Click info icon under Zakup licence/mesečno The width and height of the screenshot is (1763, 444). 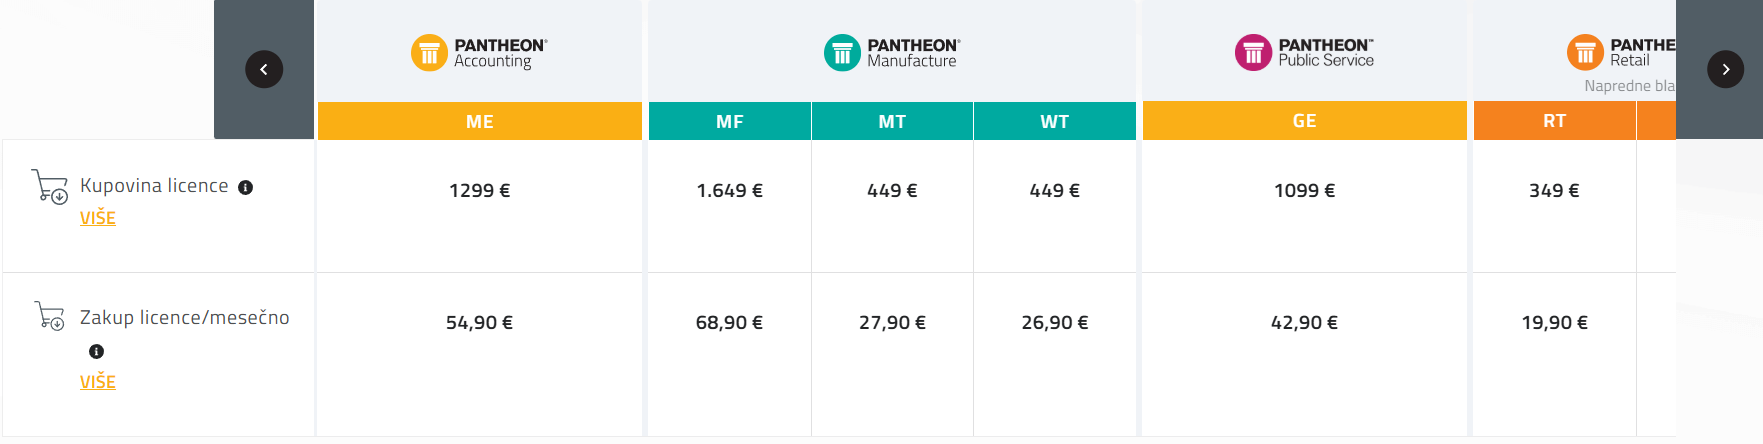(x=97, y=351)
